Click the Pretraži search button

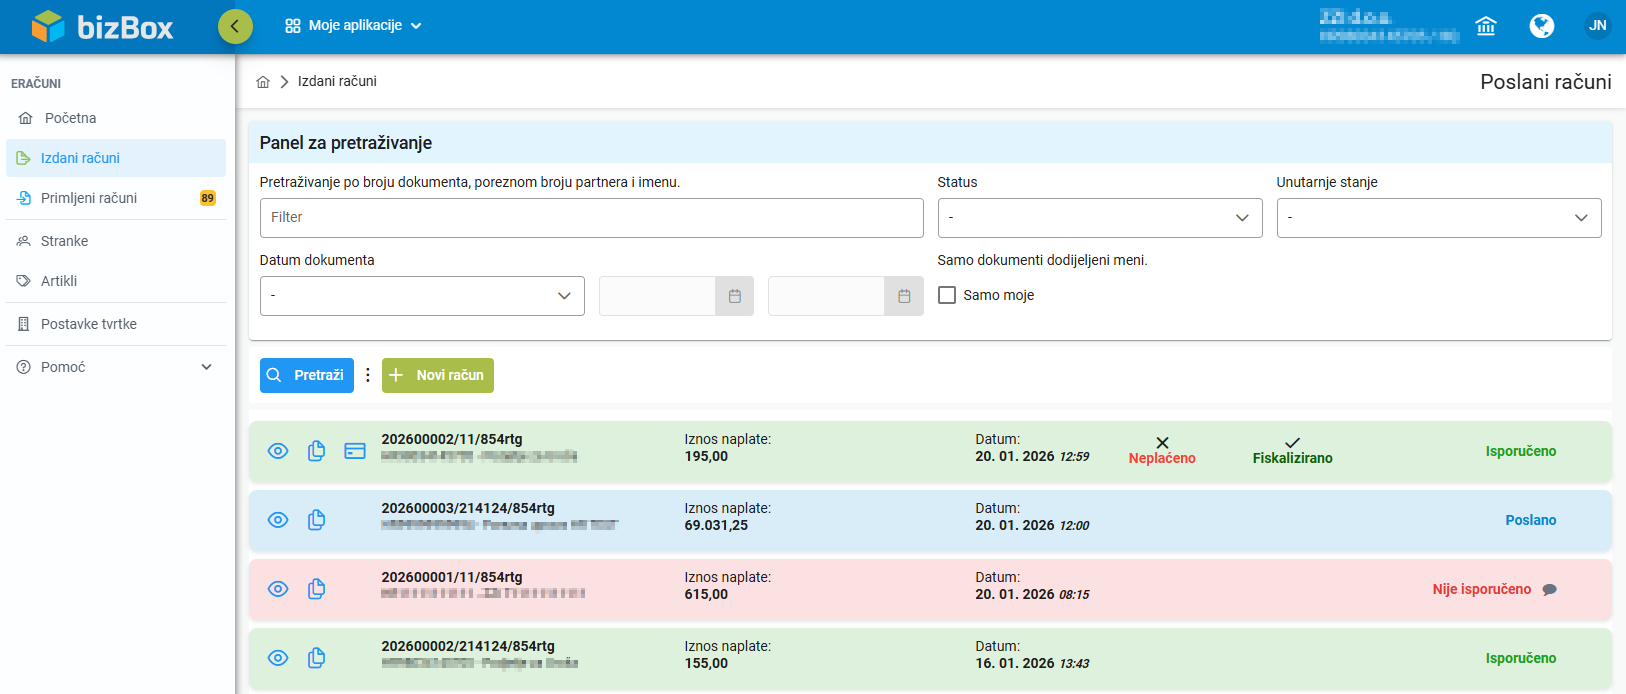pyautogui.click(x=306, y=375)
